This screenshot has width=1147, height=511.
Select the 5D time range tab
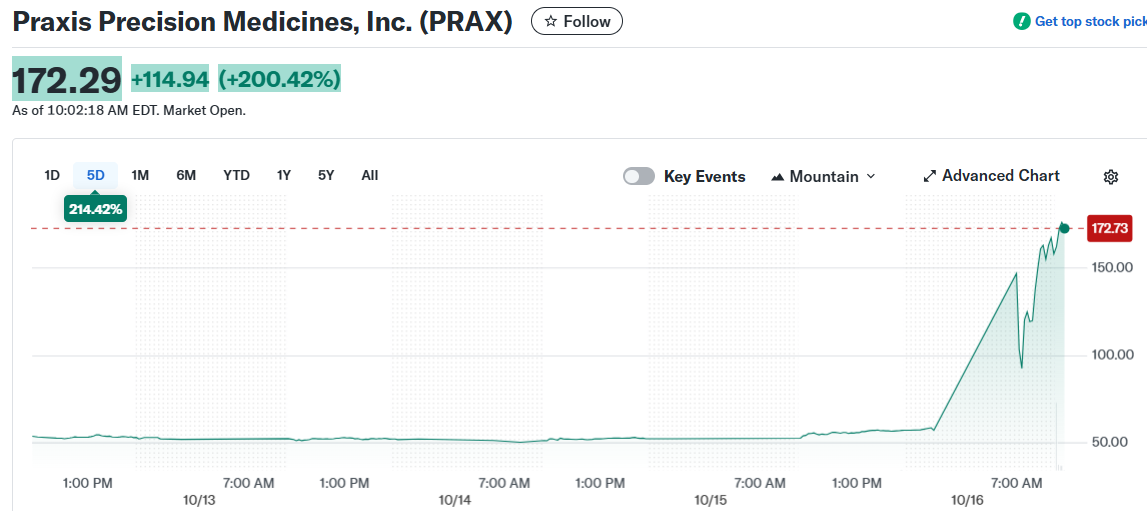pos(96,175)
